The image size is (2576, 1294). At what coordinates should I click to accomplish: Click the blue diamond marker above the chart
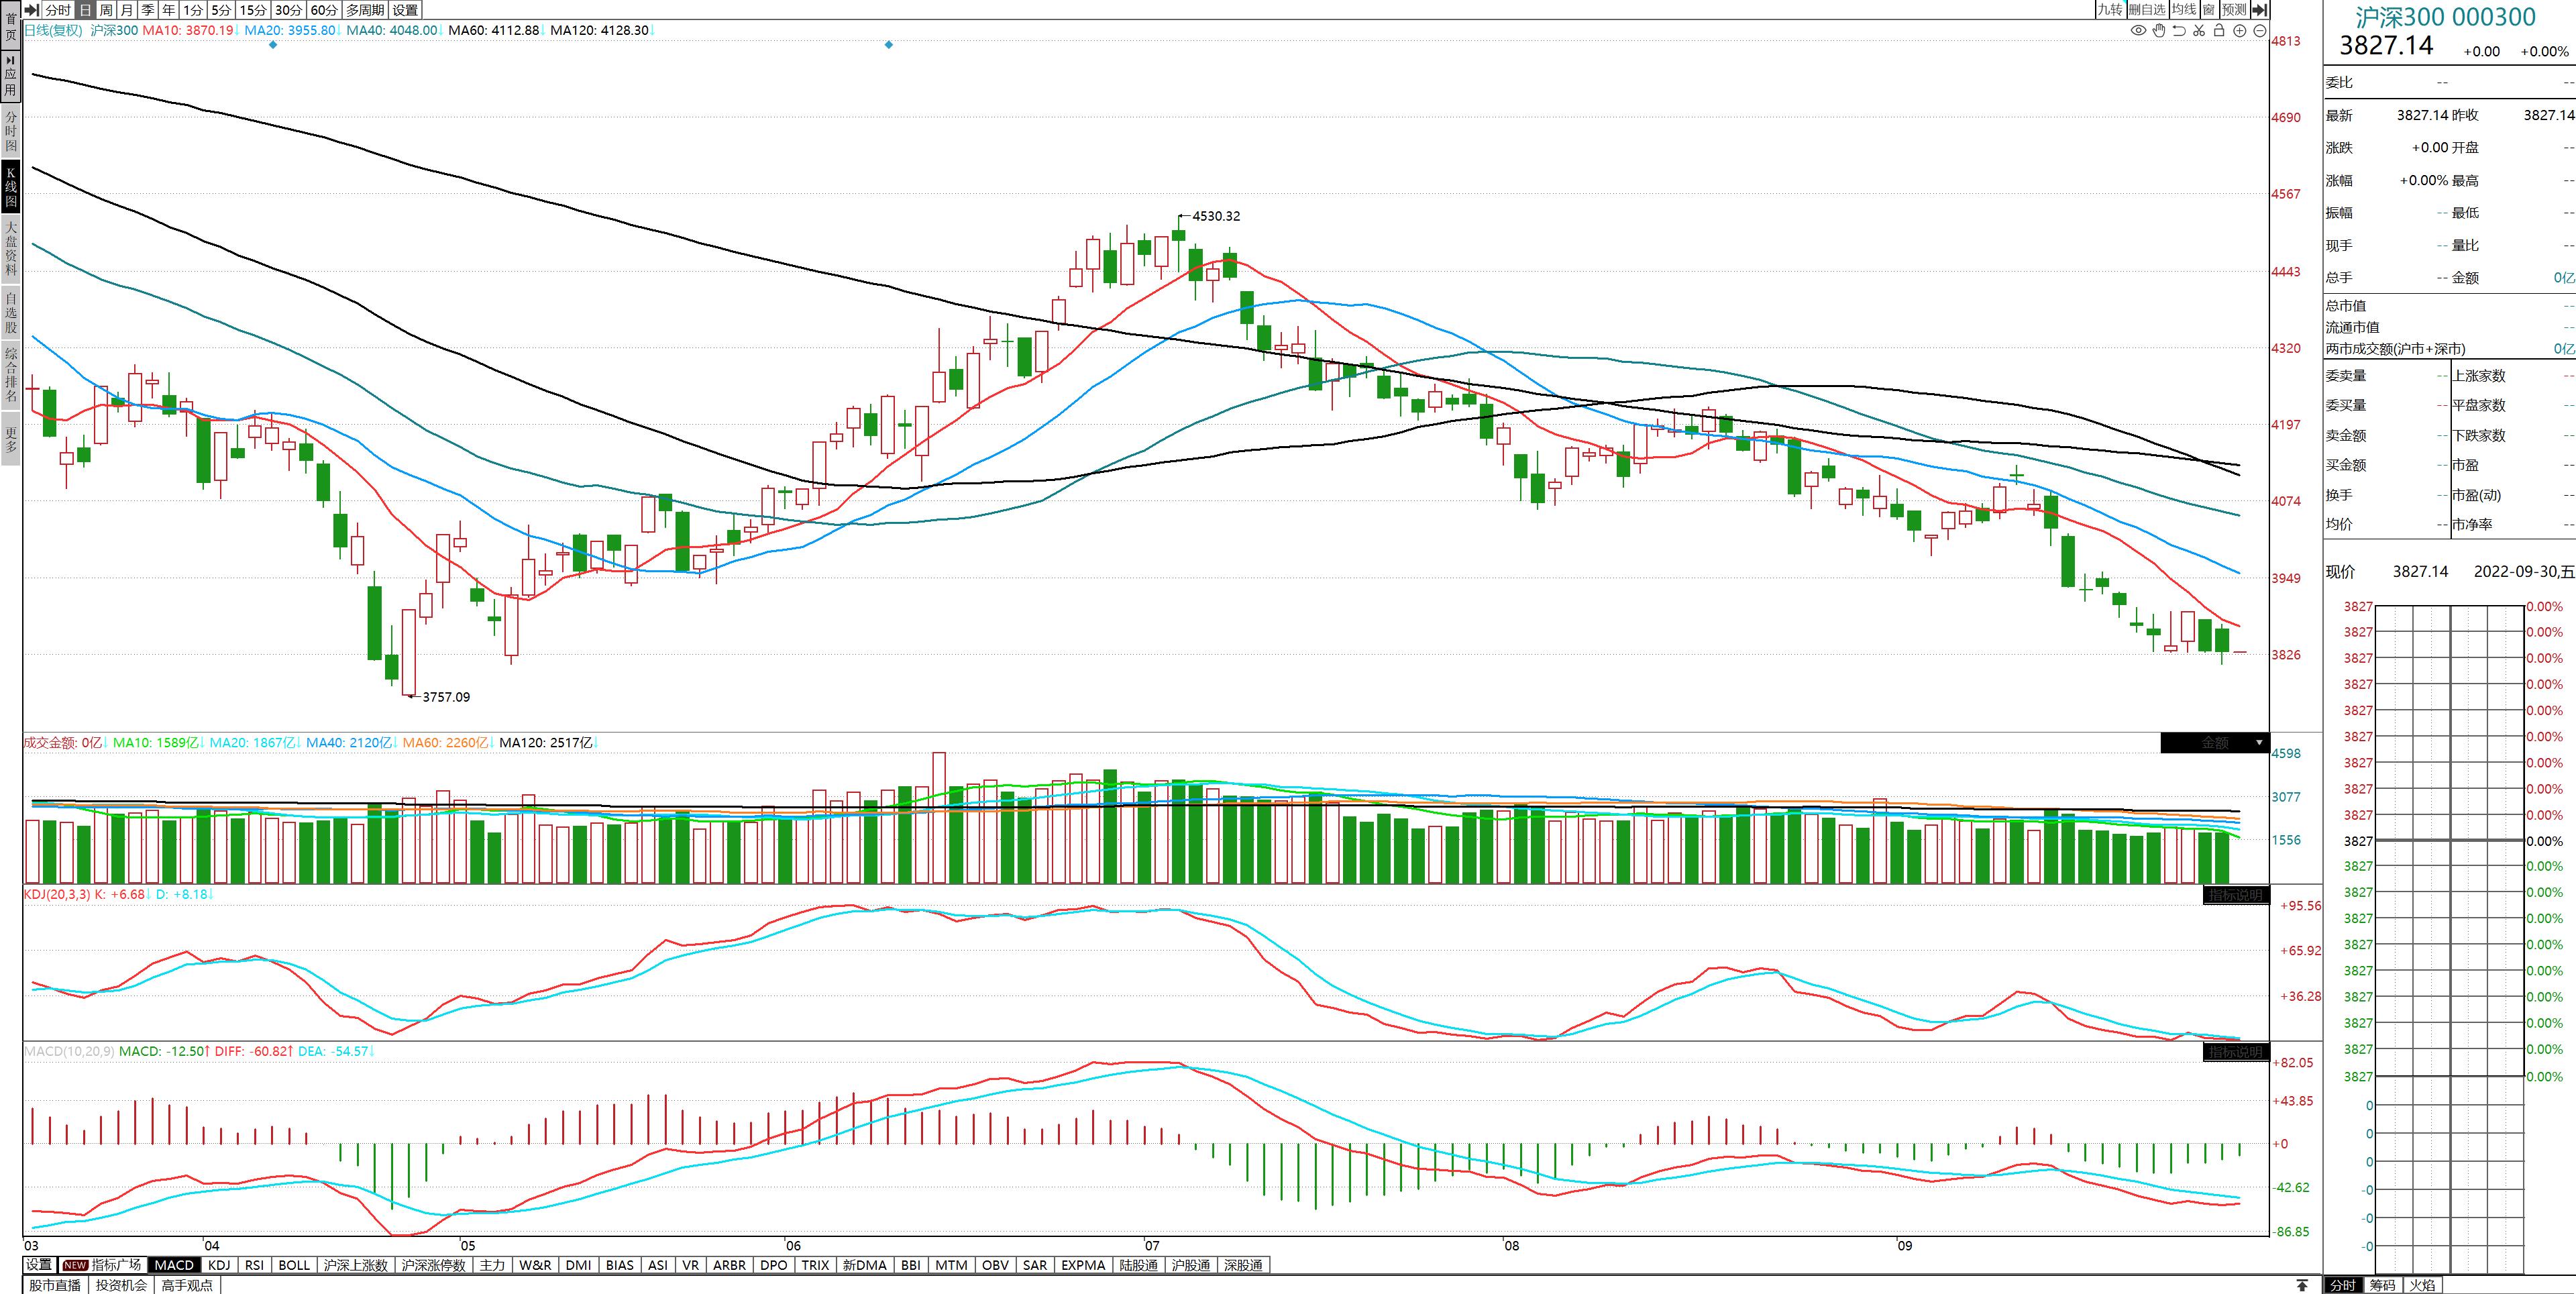272,45
